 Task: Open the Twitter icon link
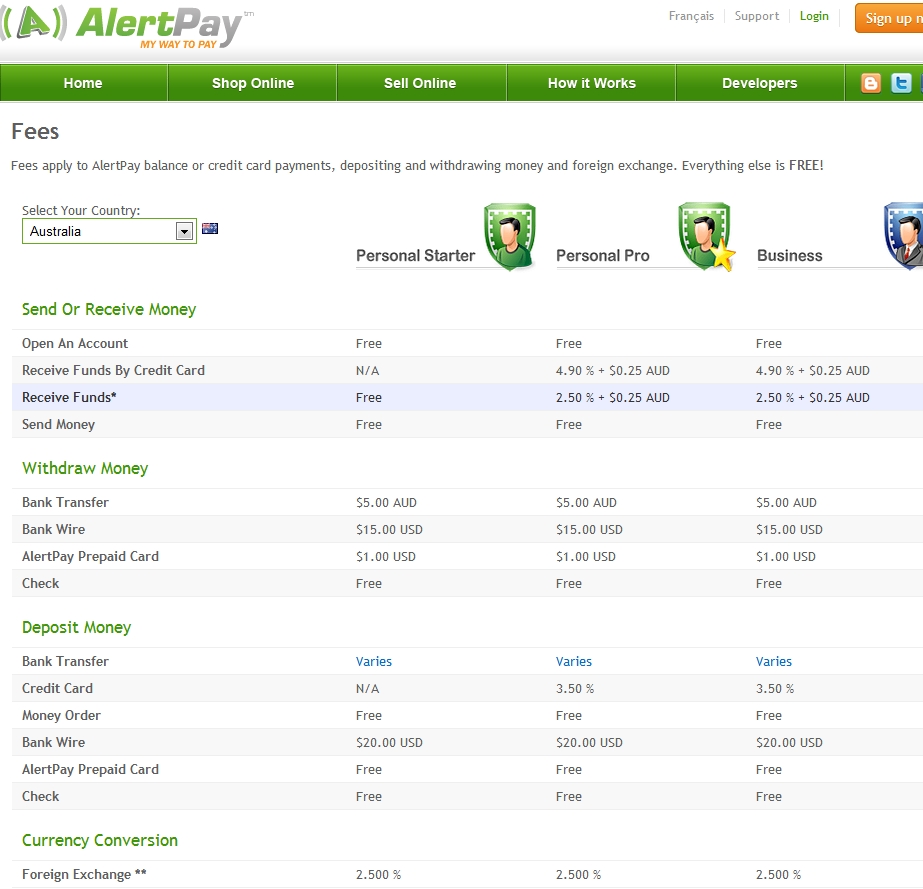pos(901,83)
